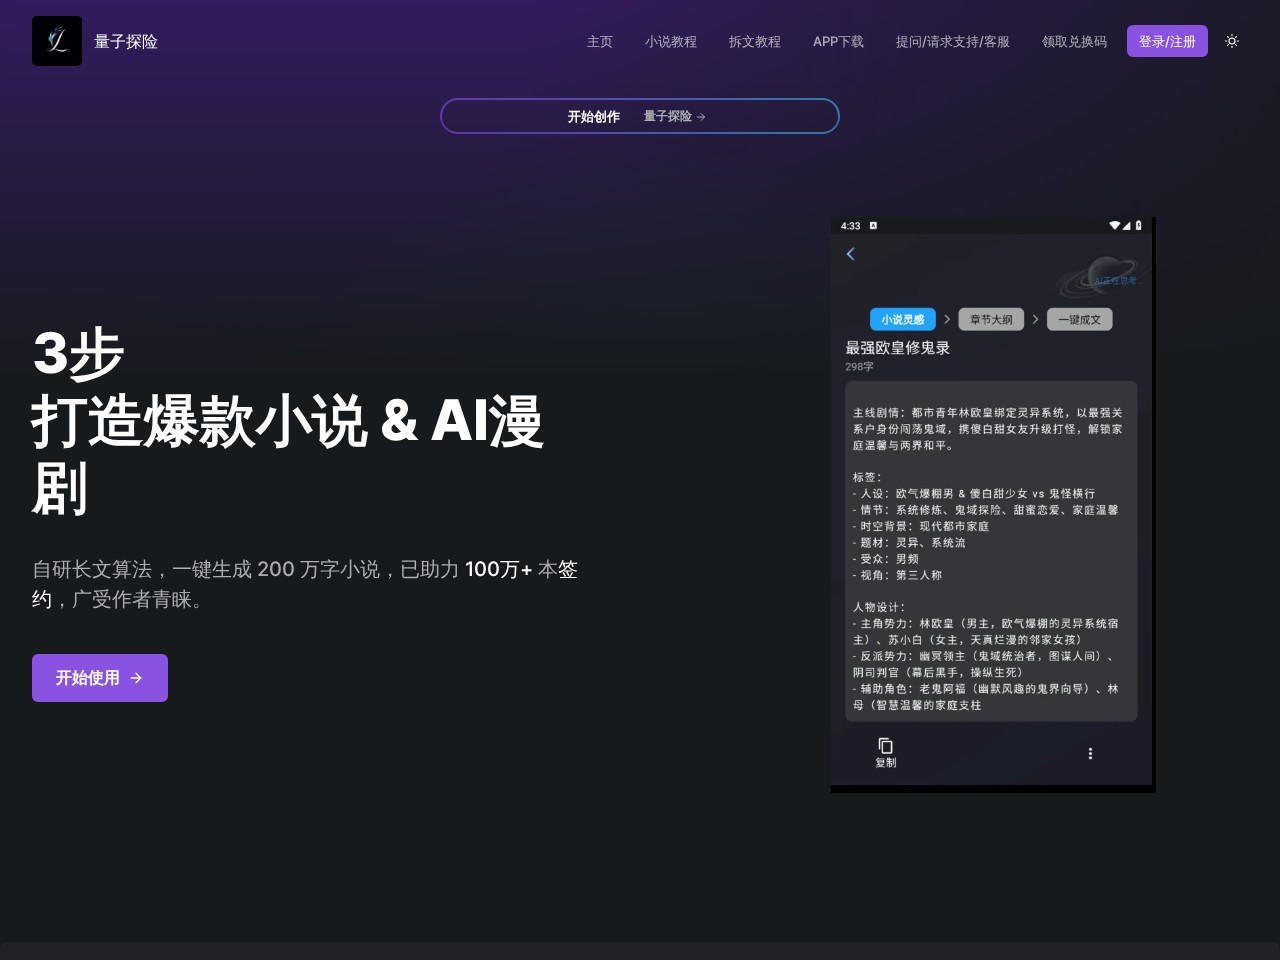Switch to the 章节大纲 step
Viewport: 1280px width, 960px height.
(991, 319)
